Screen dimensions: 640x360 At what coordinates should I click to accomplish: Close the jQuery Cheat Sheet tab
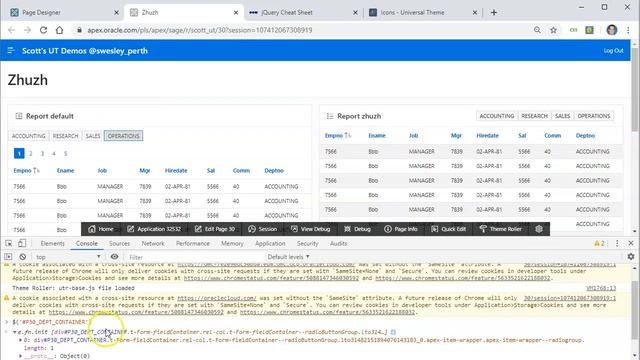(356, 13)
